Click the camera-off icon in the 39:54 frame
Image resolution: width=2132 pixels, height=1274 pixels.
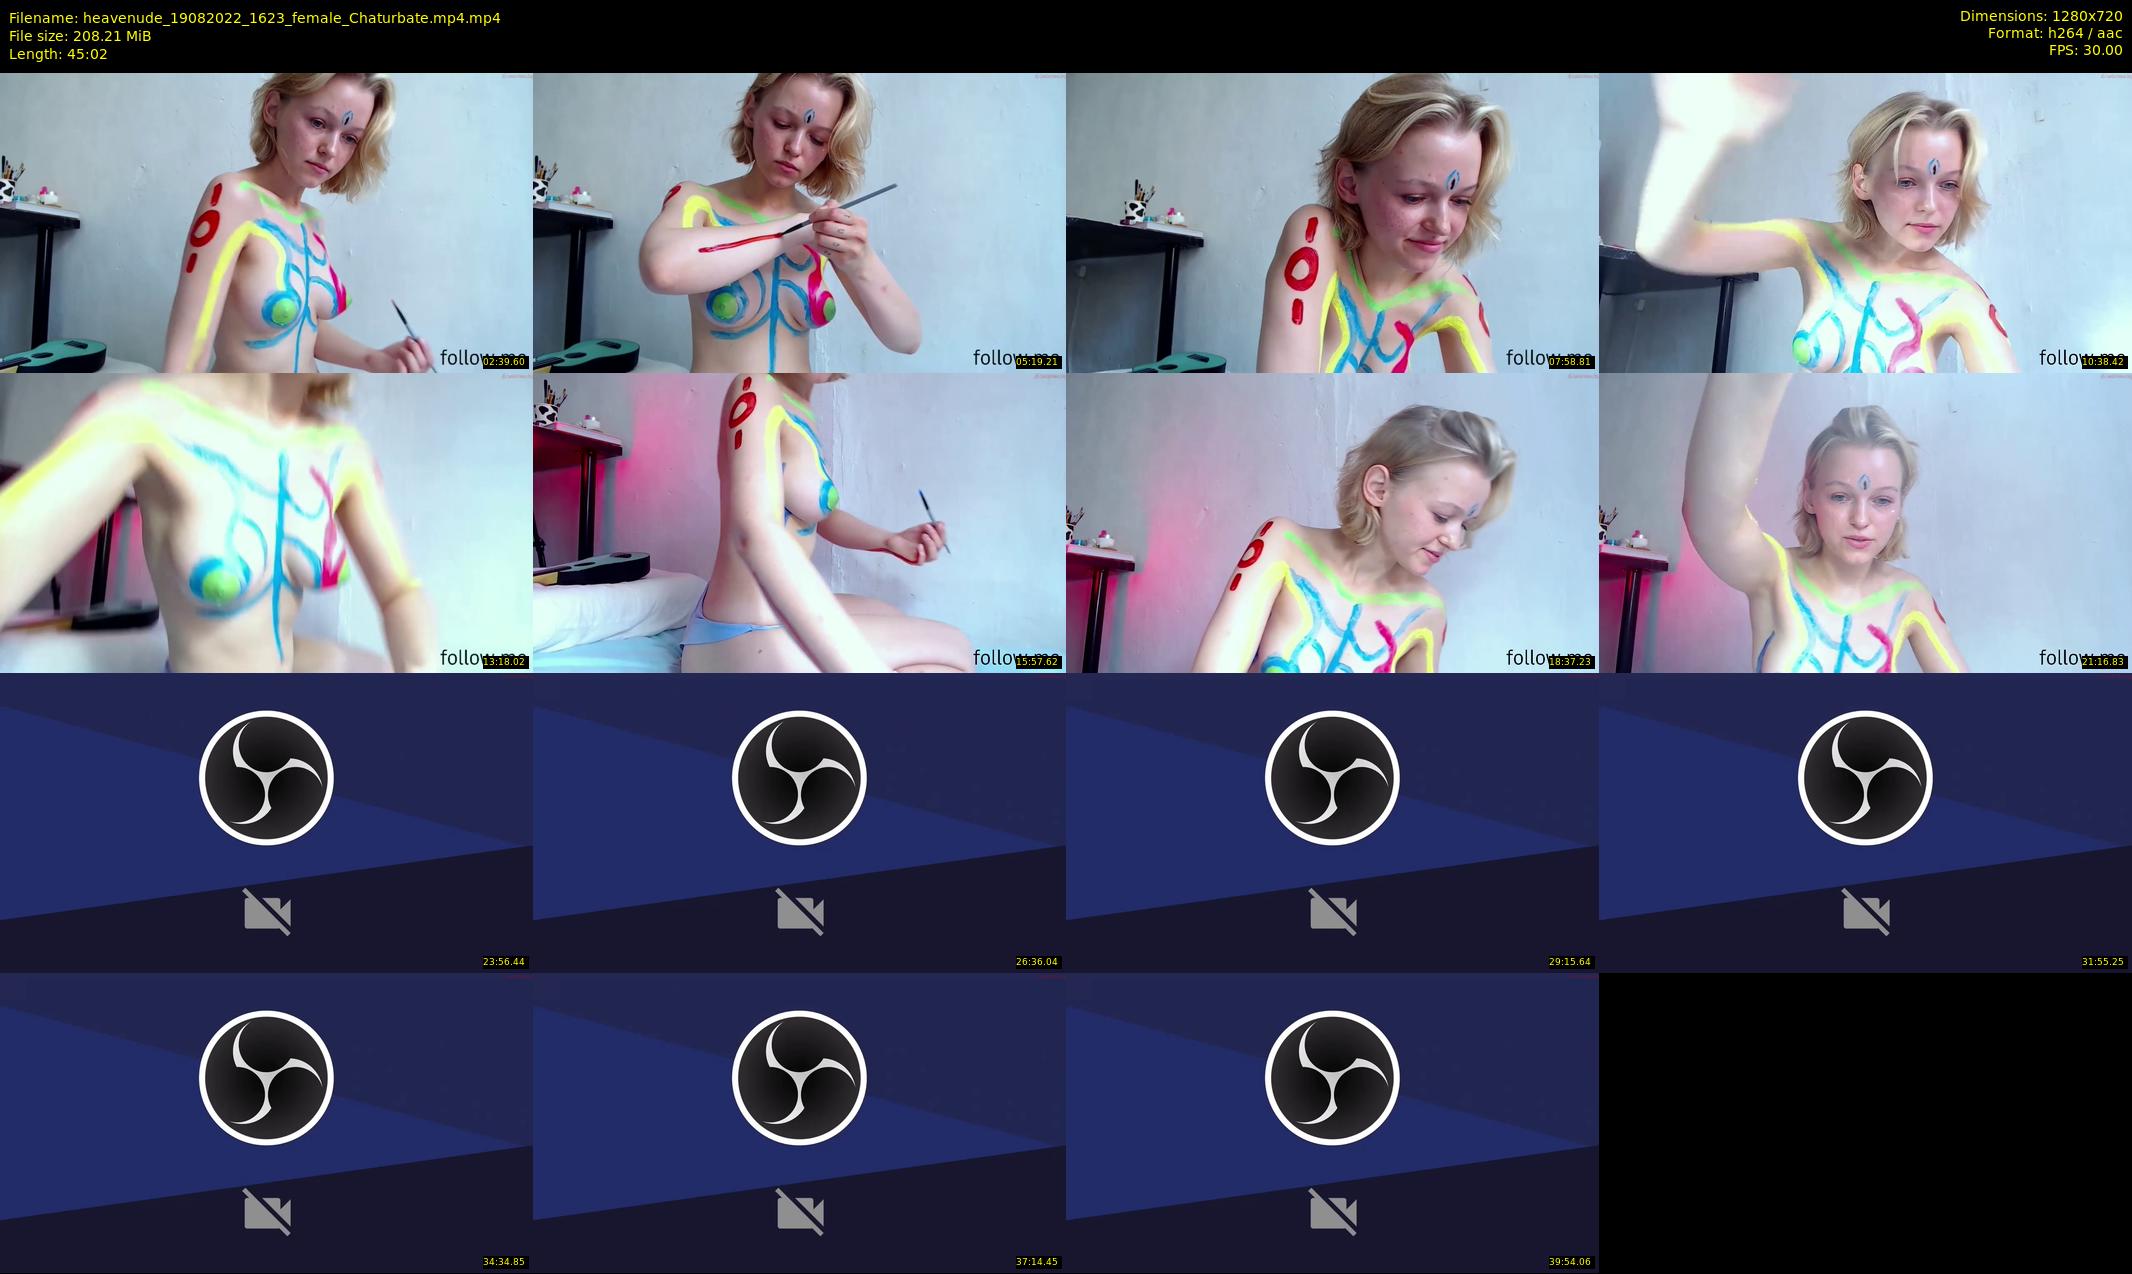(1333, 1212)
